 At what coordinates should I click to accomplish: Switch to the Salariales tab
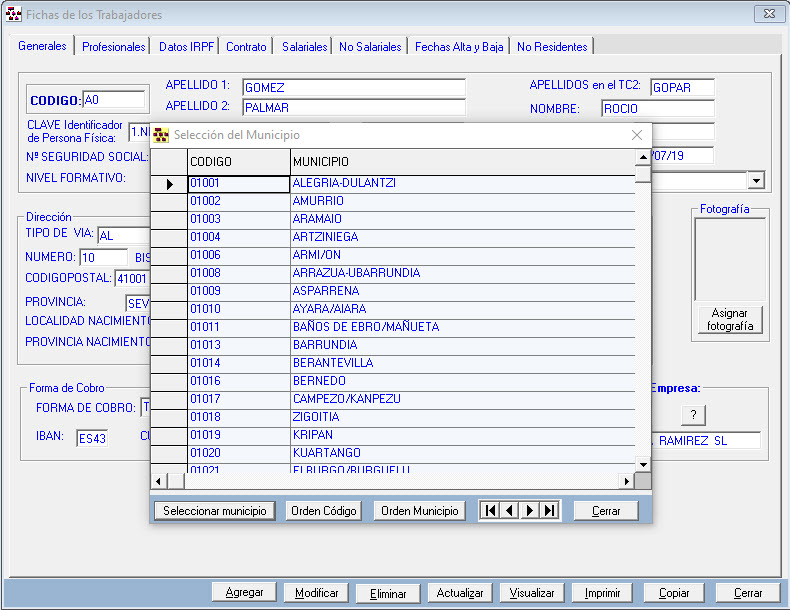point(304,47)
